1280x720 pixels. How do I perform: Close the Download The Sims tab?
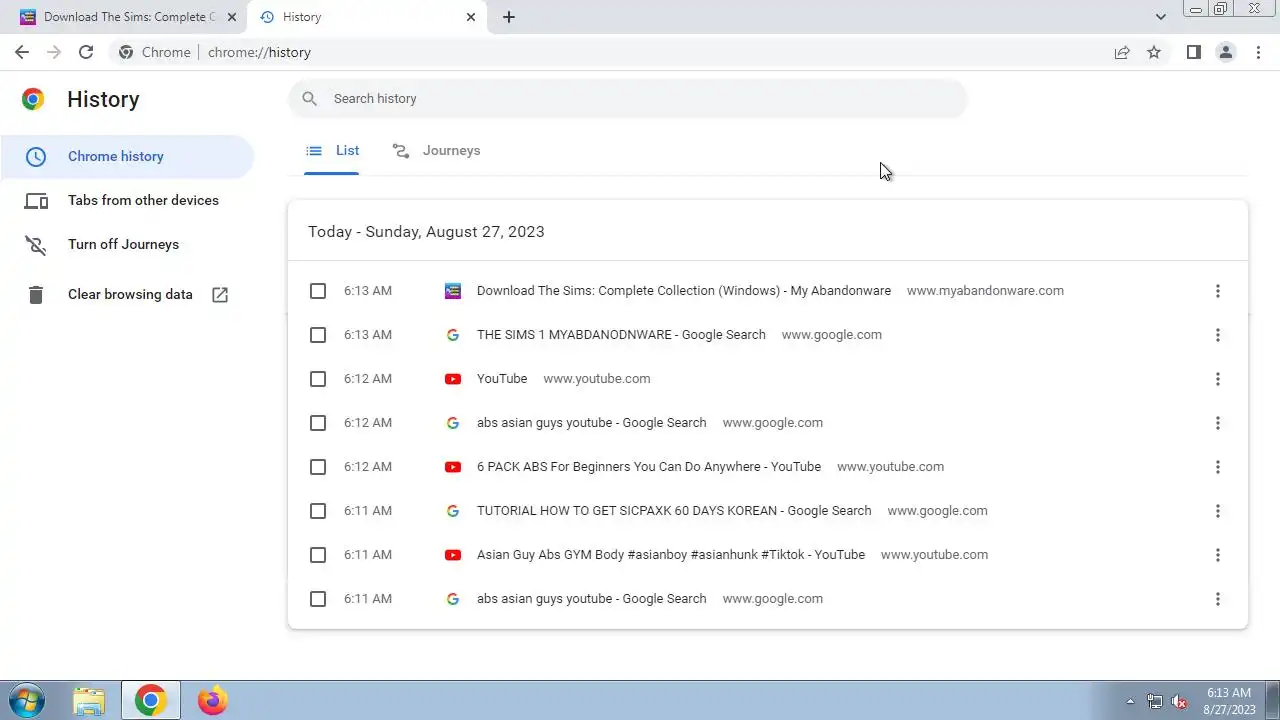click(x=231, y=17)
